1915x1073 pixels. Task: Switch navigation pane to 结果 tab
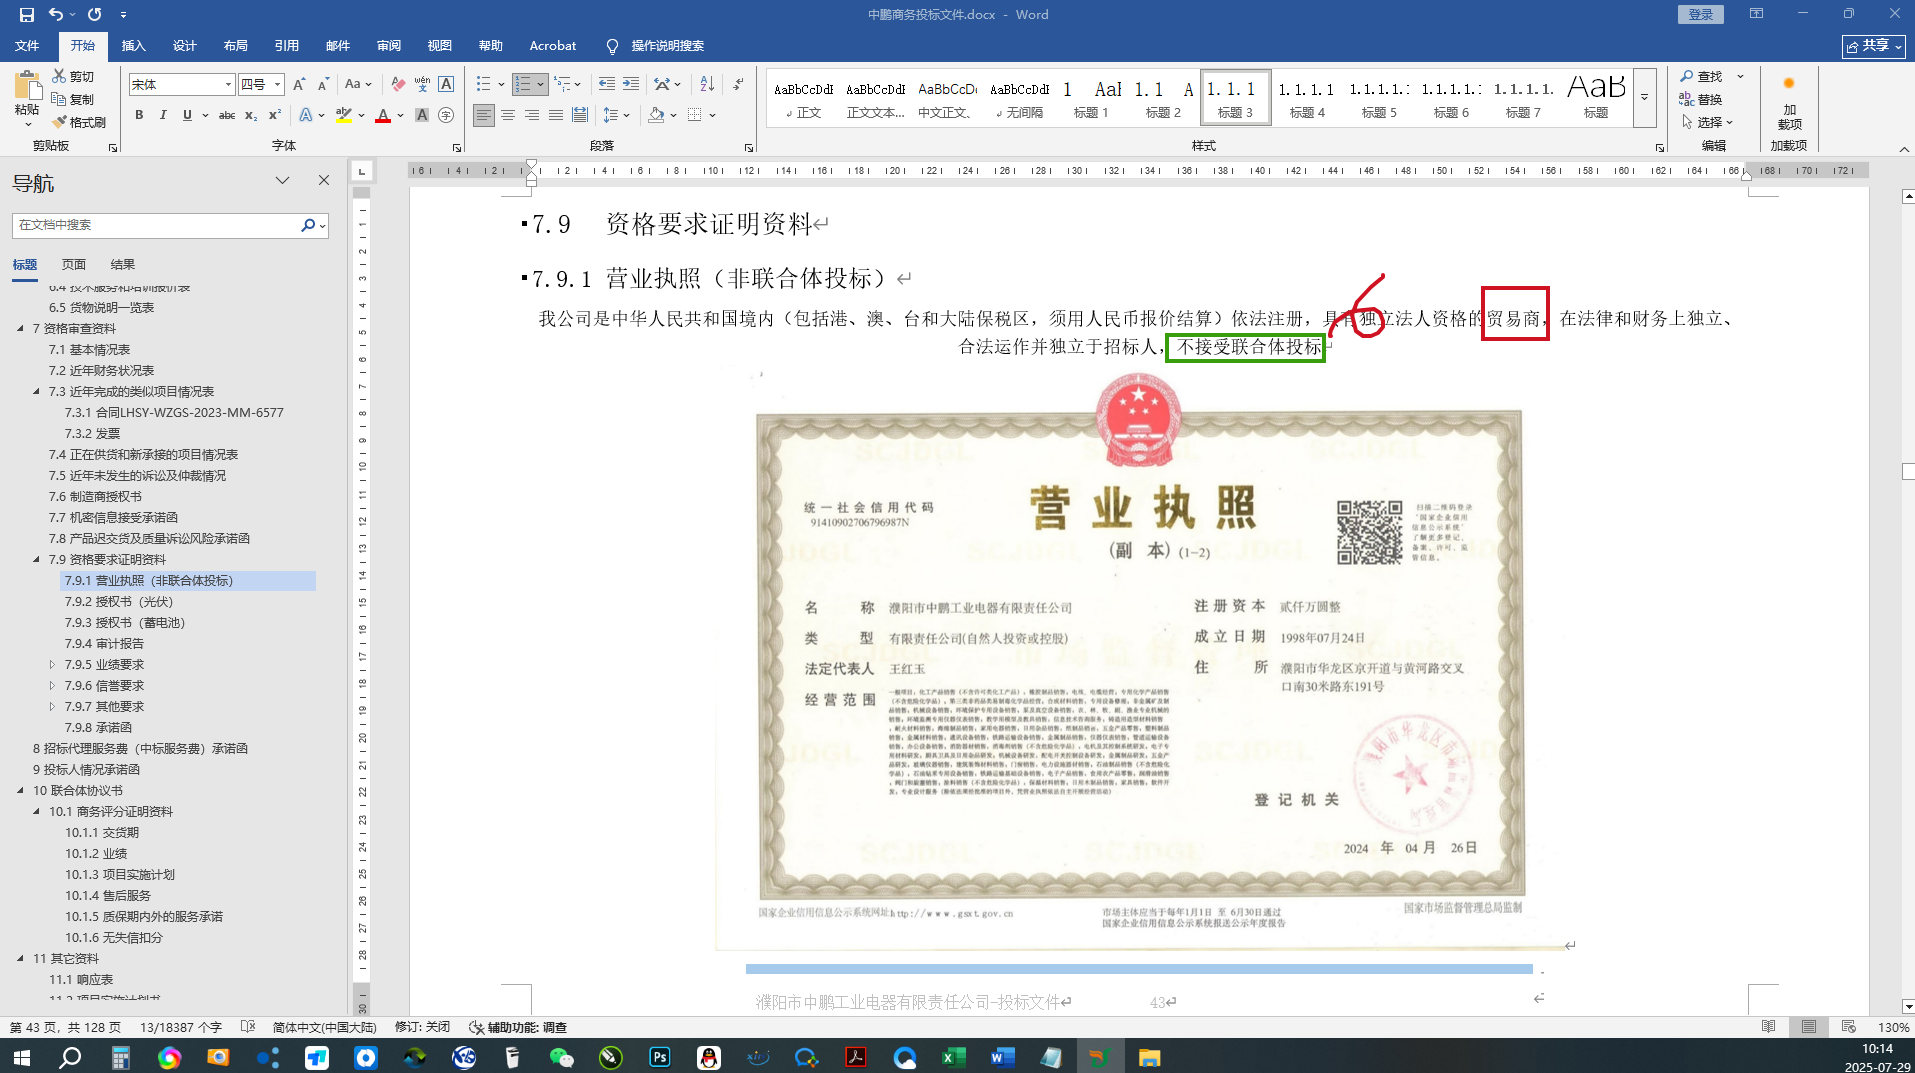tap(123, 265)
